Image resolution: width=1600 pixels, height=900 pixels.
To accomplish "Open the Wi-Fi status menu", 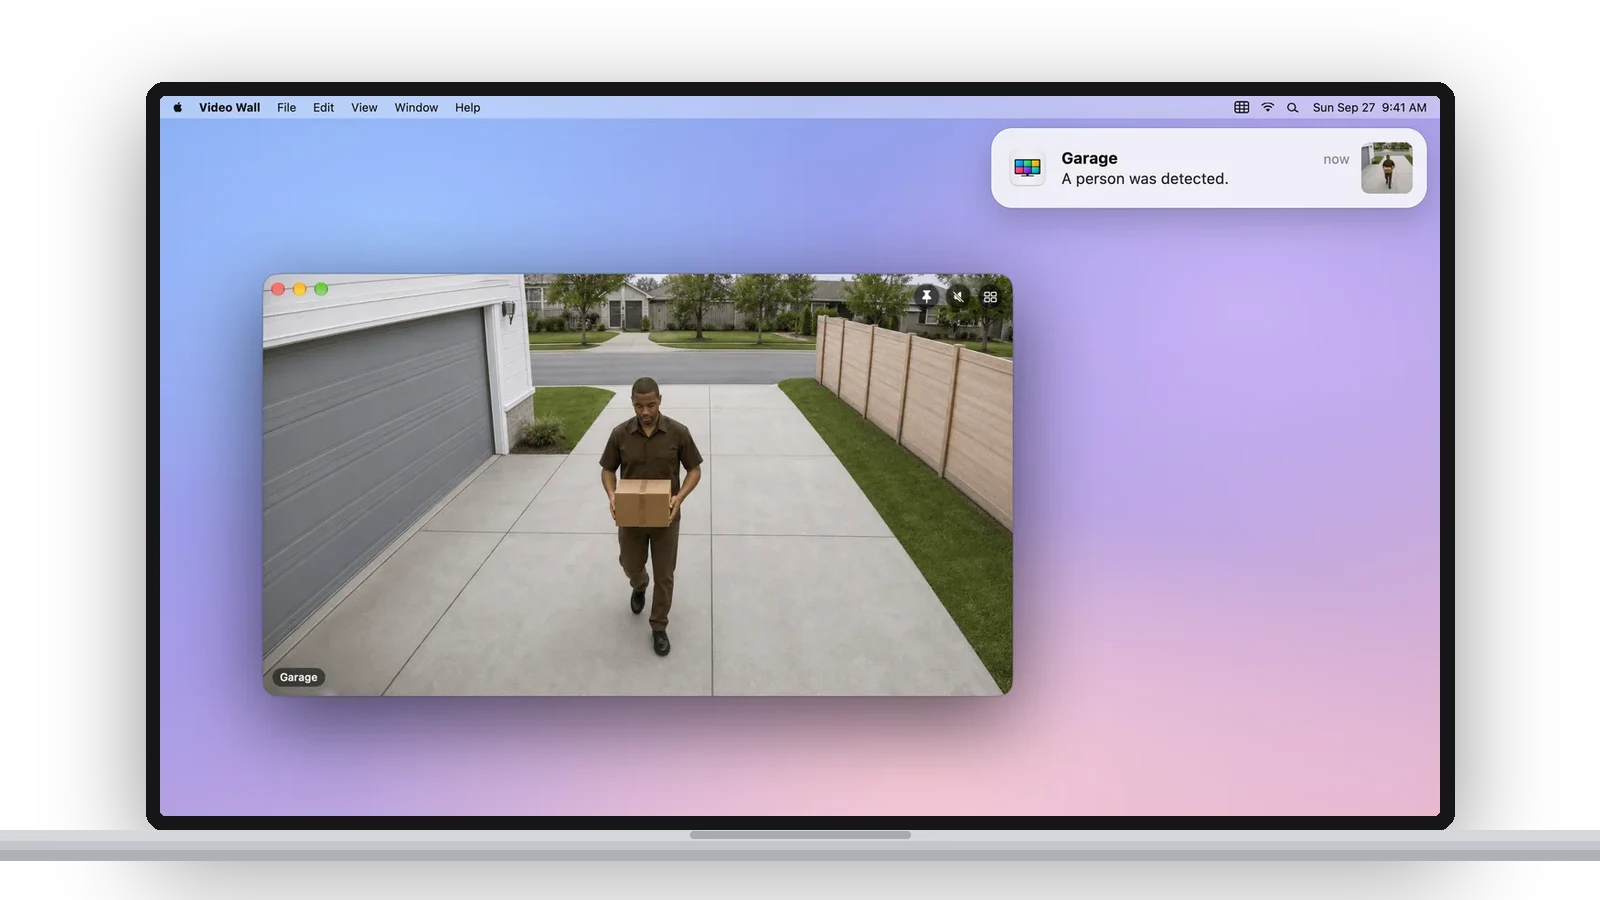I will (1267, 108).
